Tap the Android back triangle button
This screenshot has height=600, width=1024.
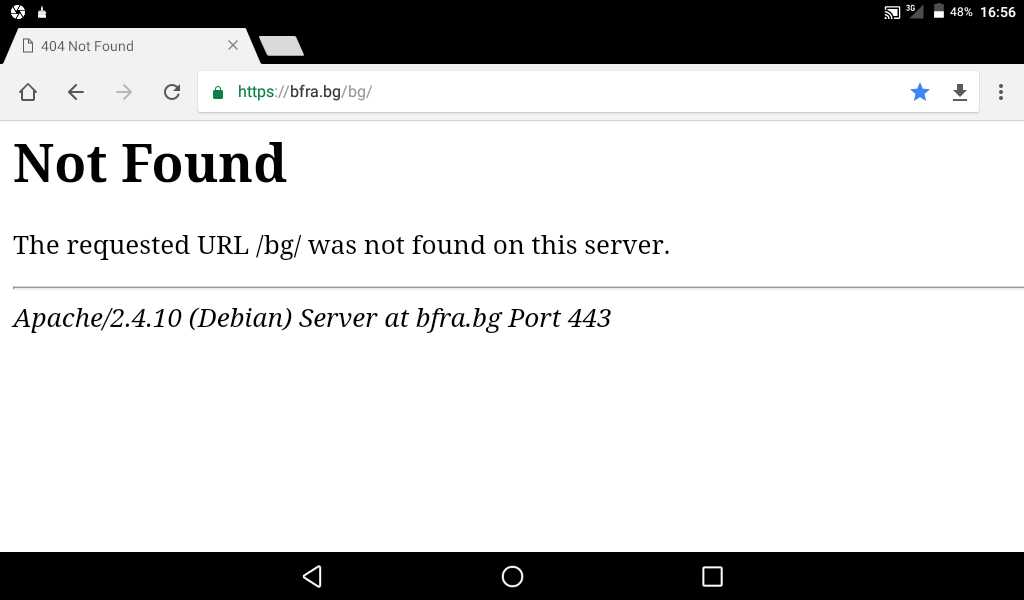click(312, 576)
